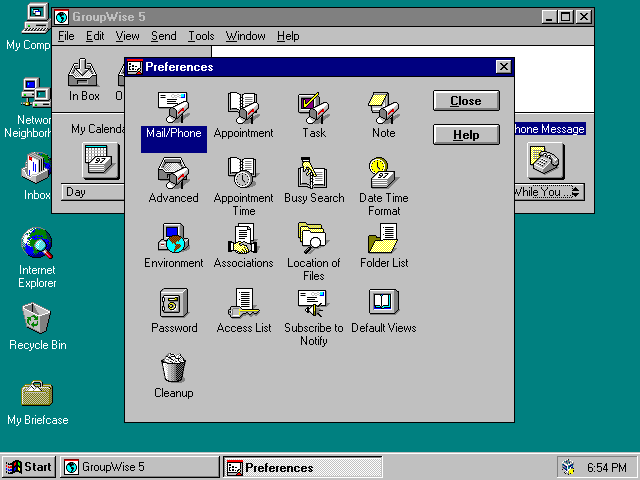Open the Cleanup trash can icon
The width and height of the screenshot is (640, 480).
pyautogui.click(x=173, y=368)
